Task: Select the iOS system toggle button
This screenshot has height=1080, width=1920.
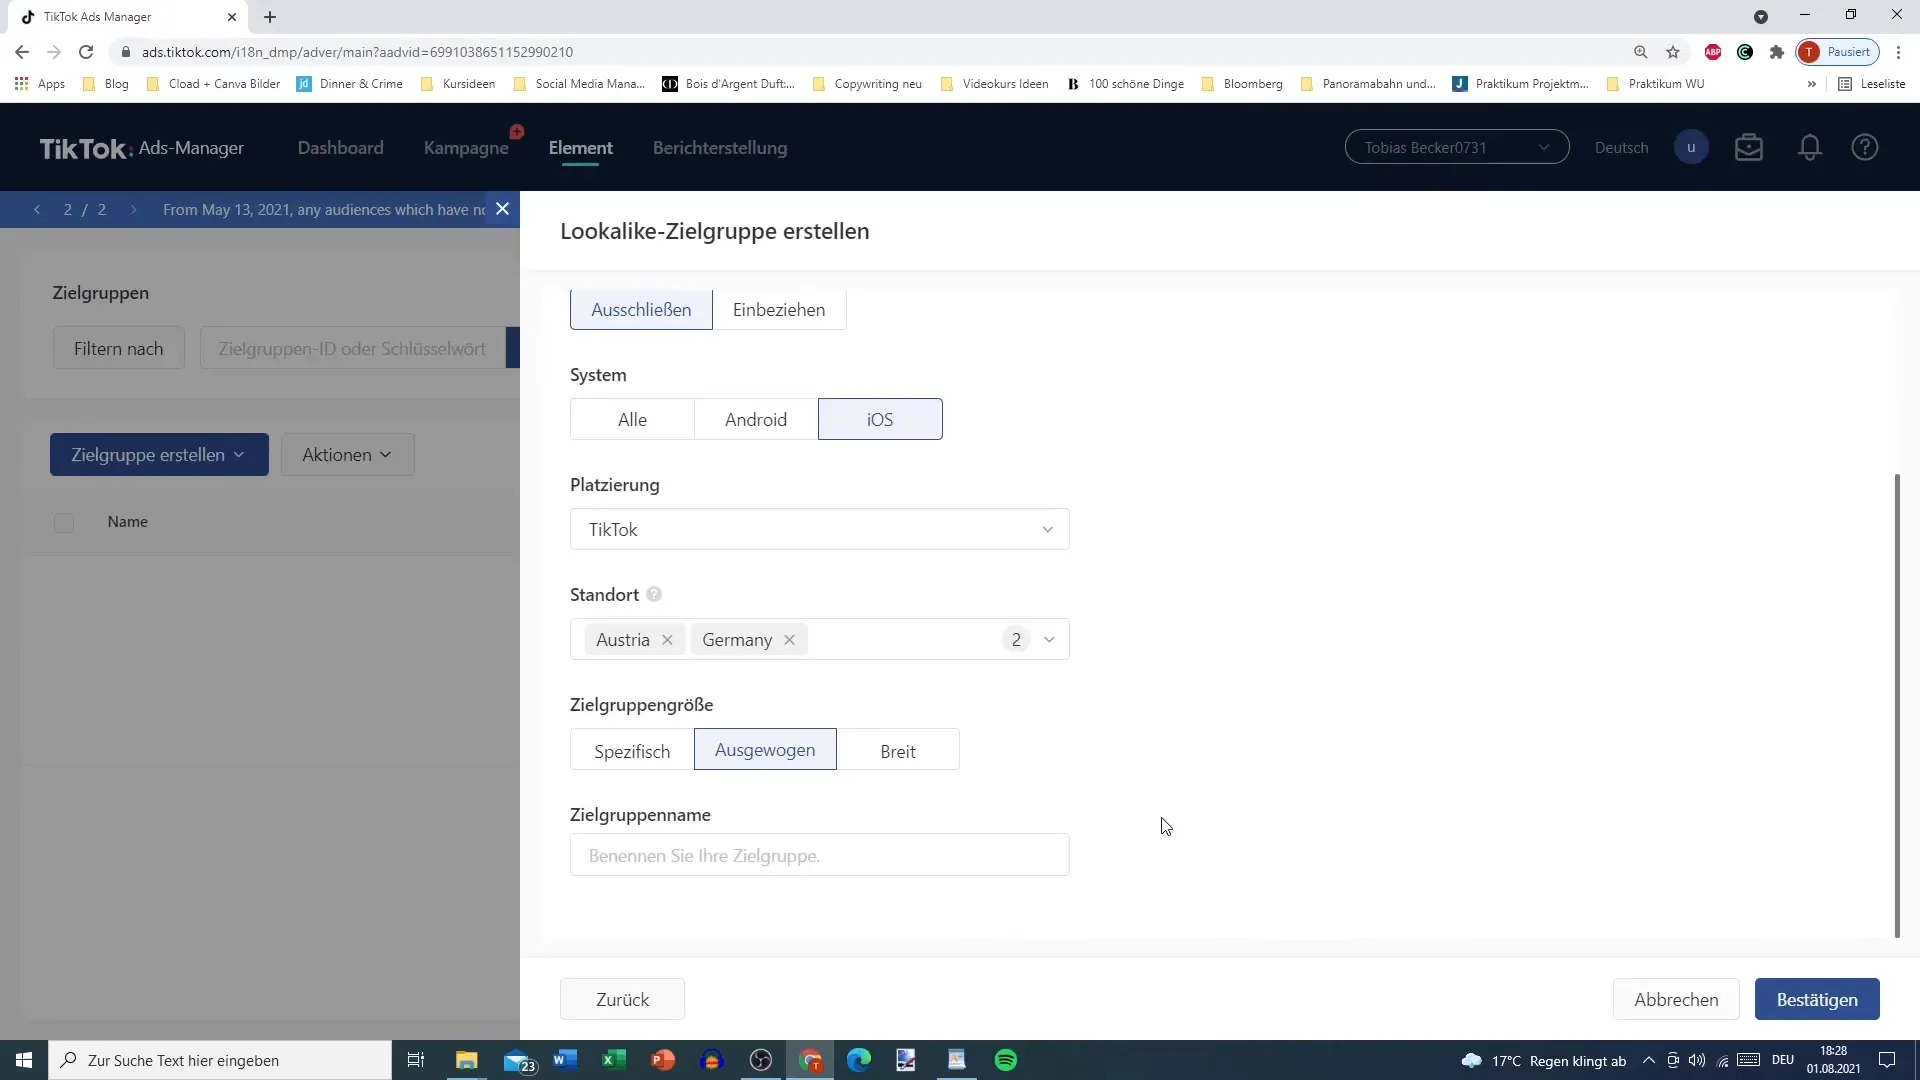Action: pyautogui.click(x=880, y=418)
